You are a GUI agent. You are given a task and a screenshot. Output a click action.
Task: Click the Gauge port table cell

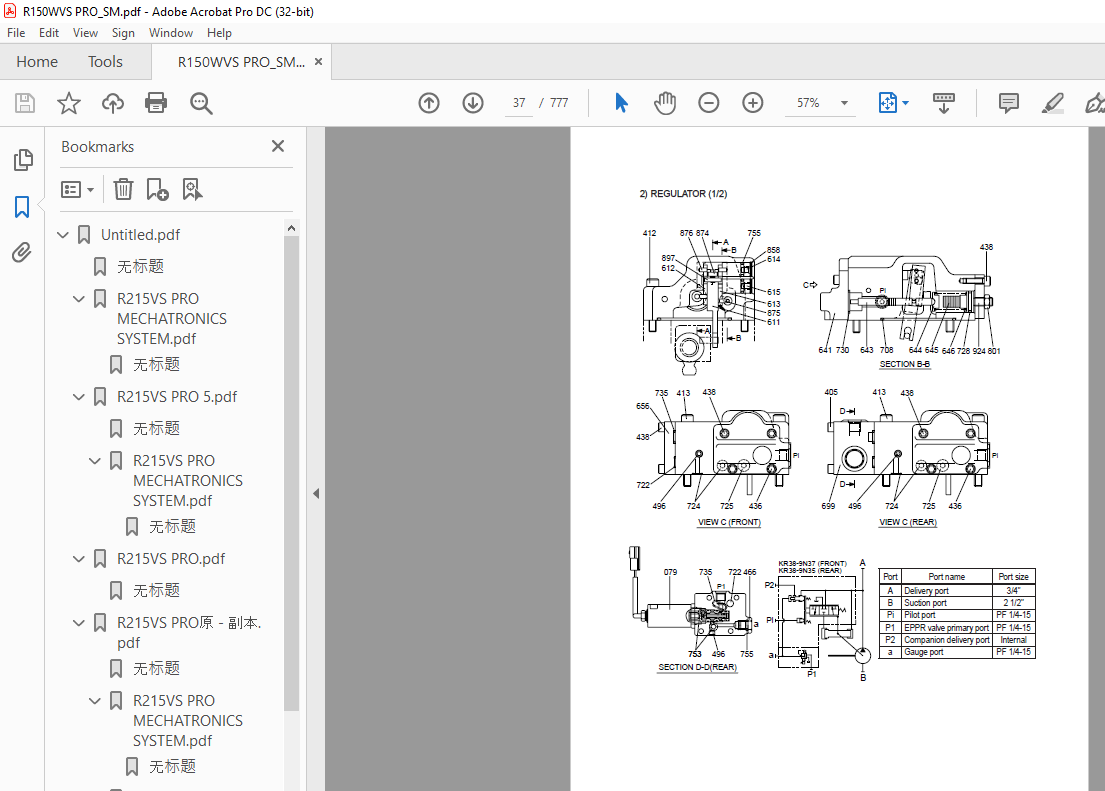pos(946,652)
